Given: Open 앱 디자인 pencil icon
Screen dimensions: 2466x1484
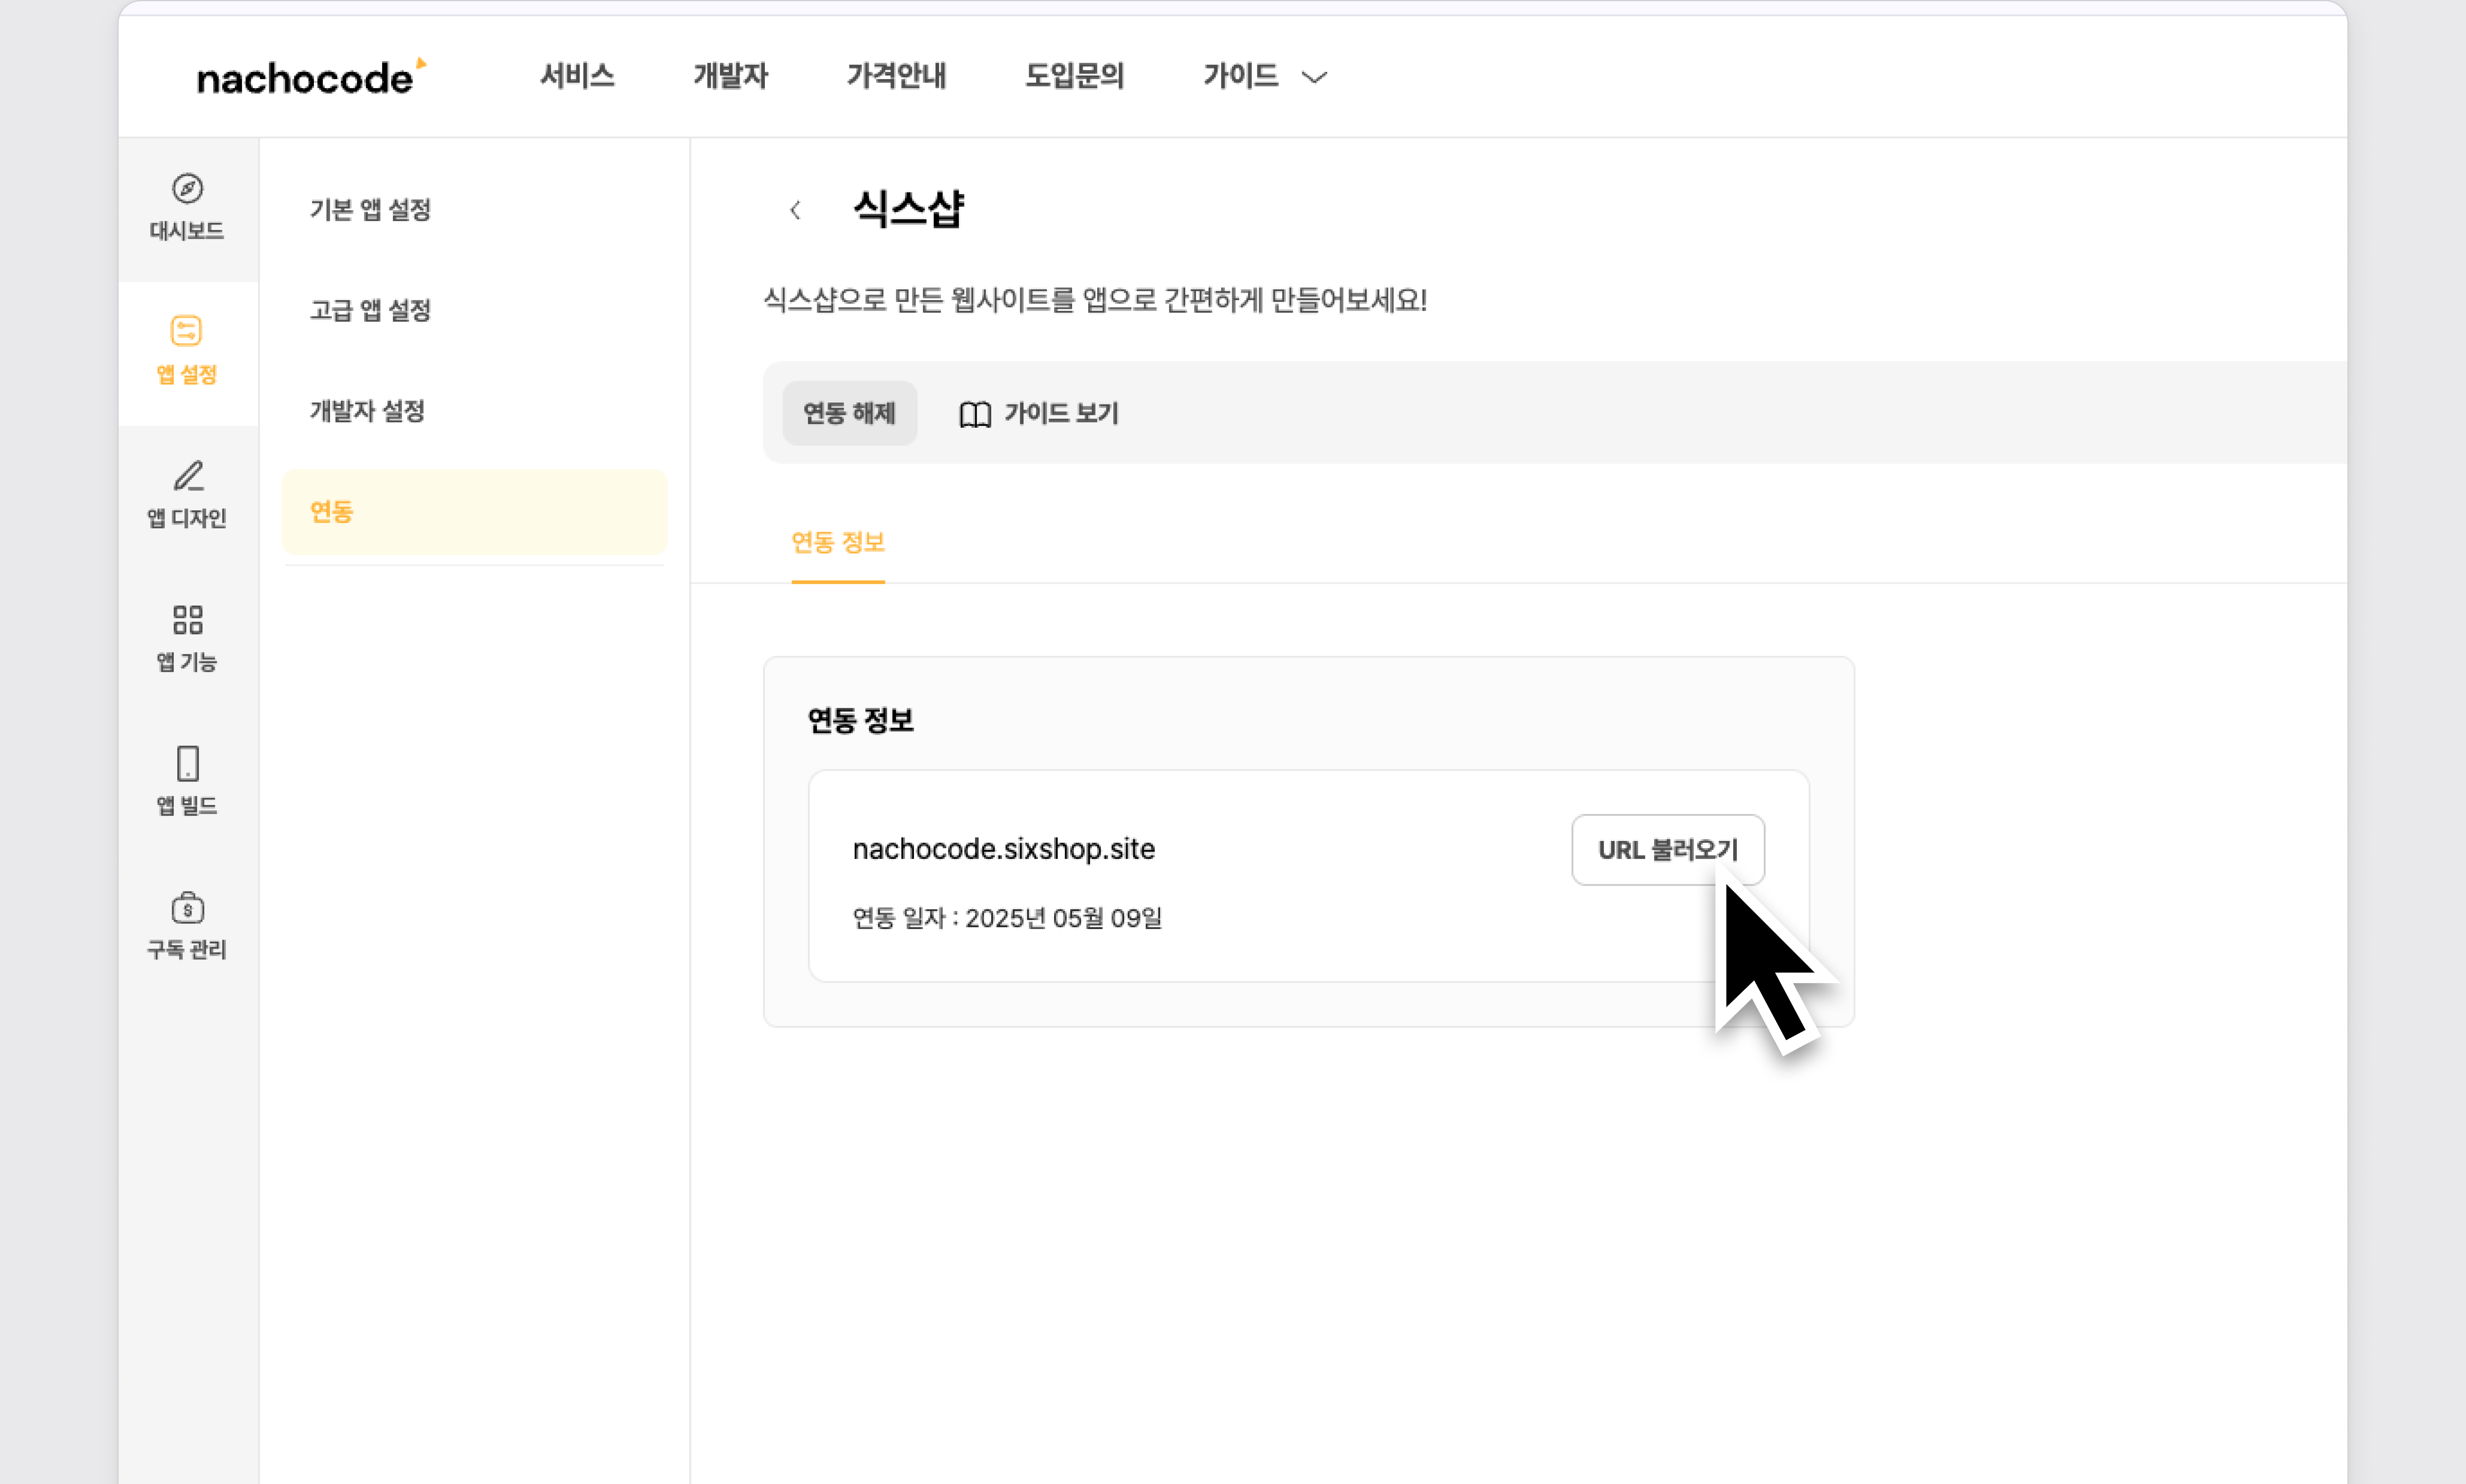Looking at the screenshot, I should click(187, 476).
